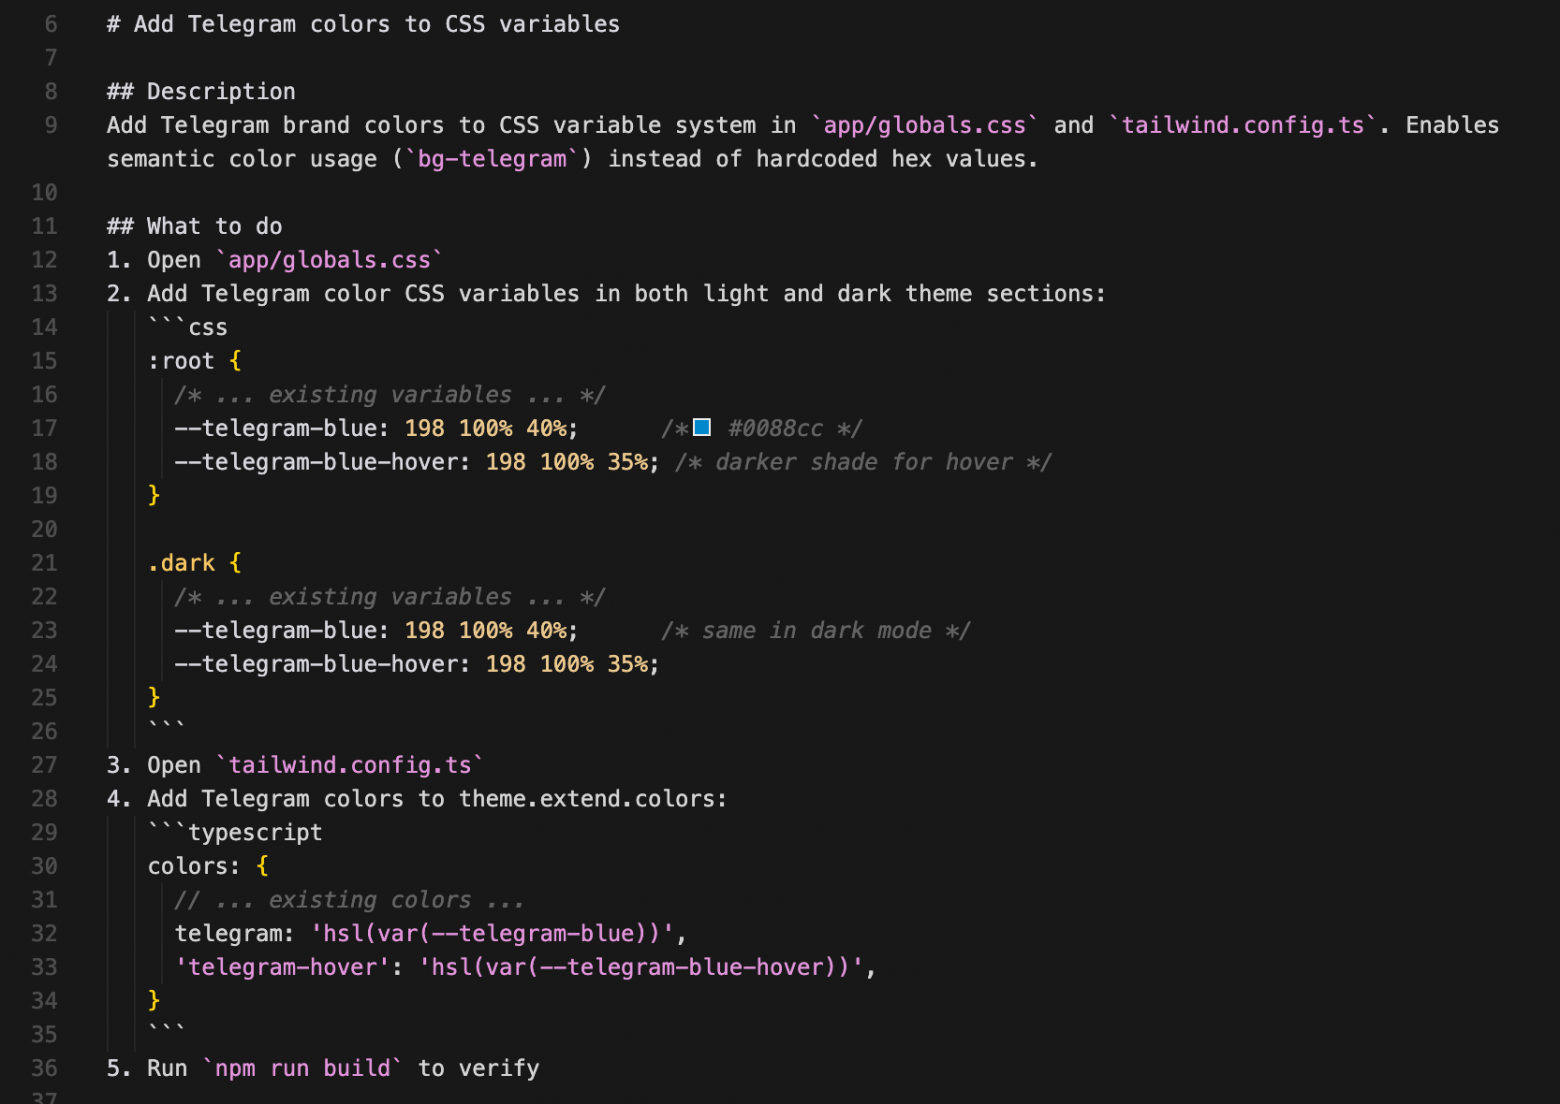Viewport: 1560px width, 1104px height.
Task: Click the "## Description" heading
Action: pyautogui.click(x=201, y=92)
